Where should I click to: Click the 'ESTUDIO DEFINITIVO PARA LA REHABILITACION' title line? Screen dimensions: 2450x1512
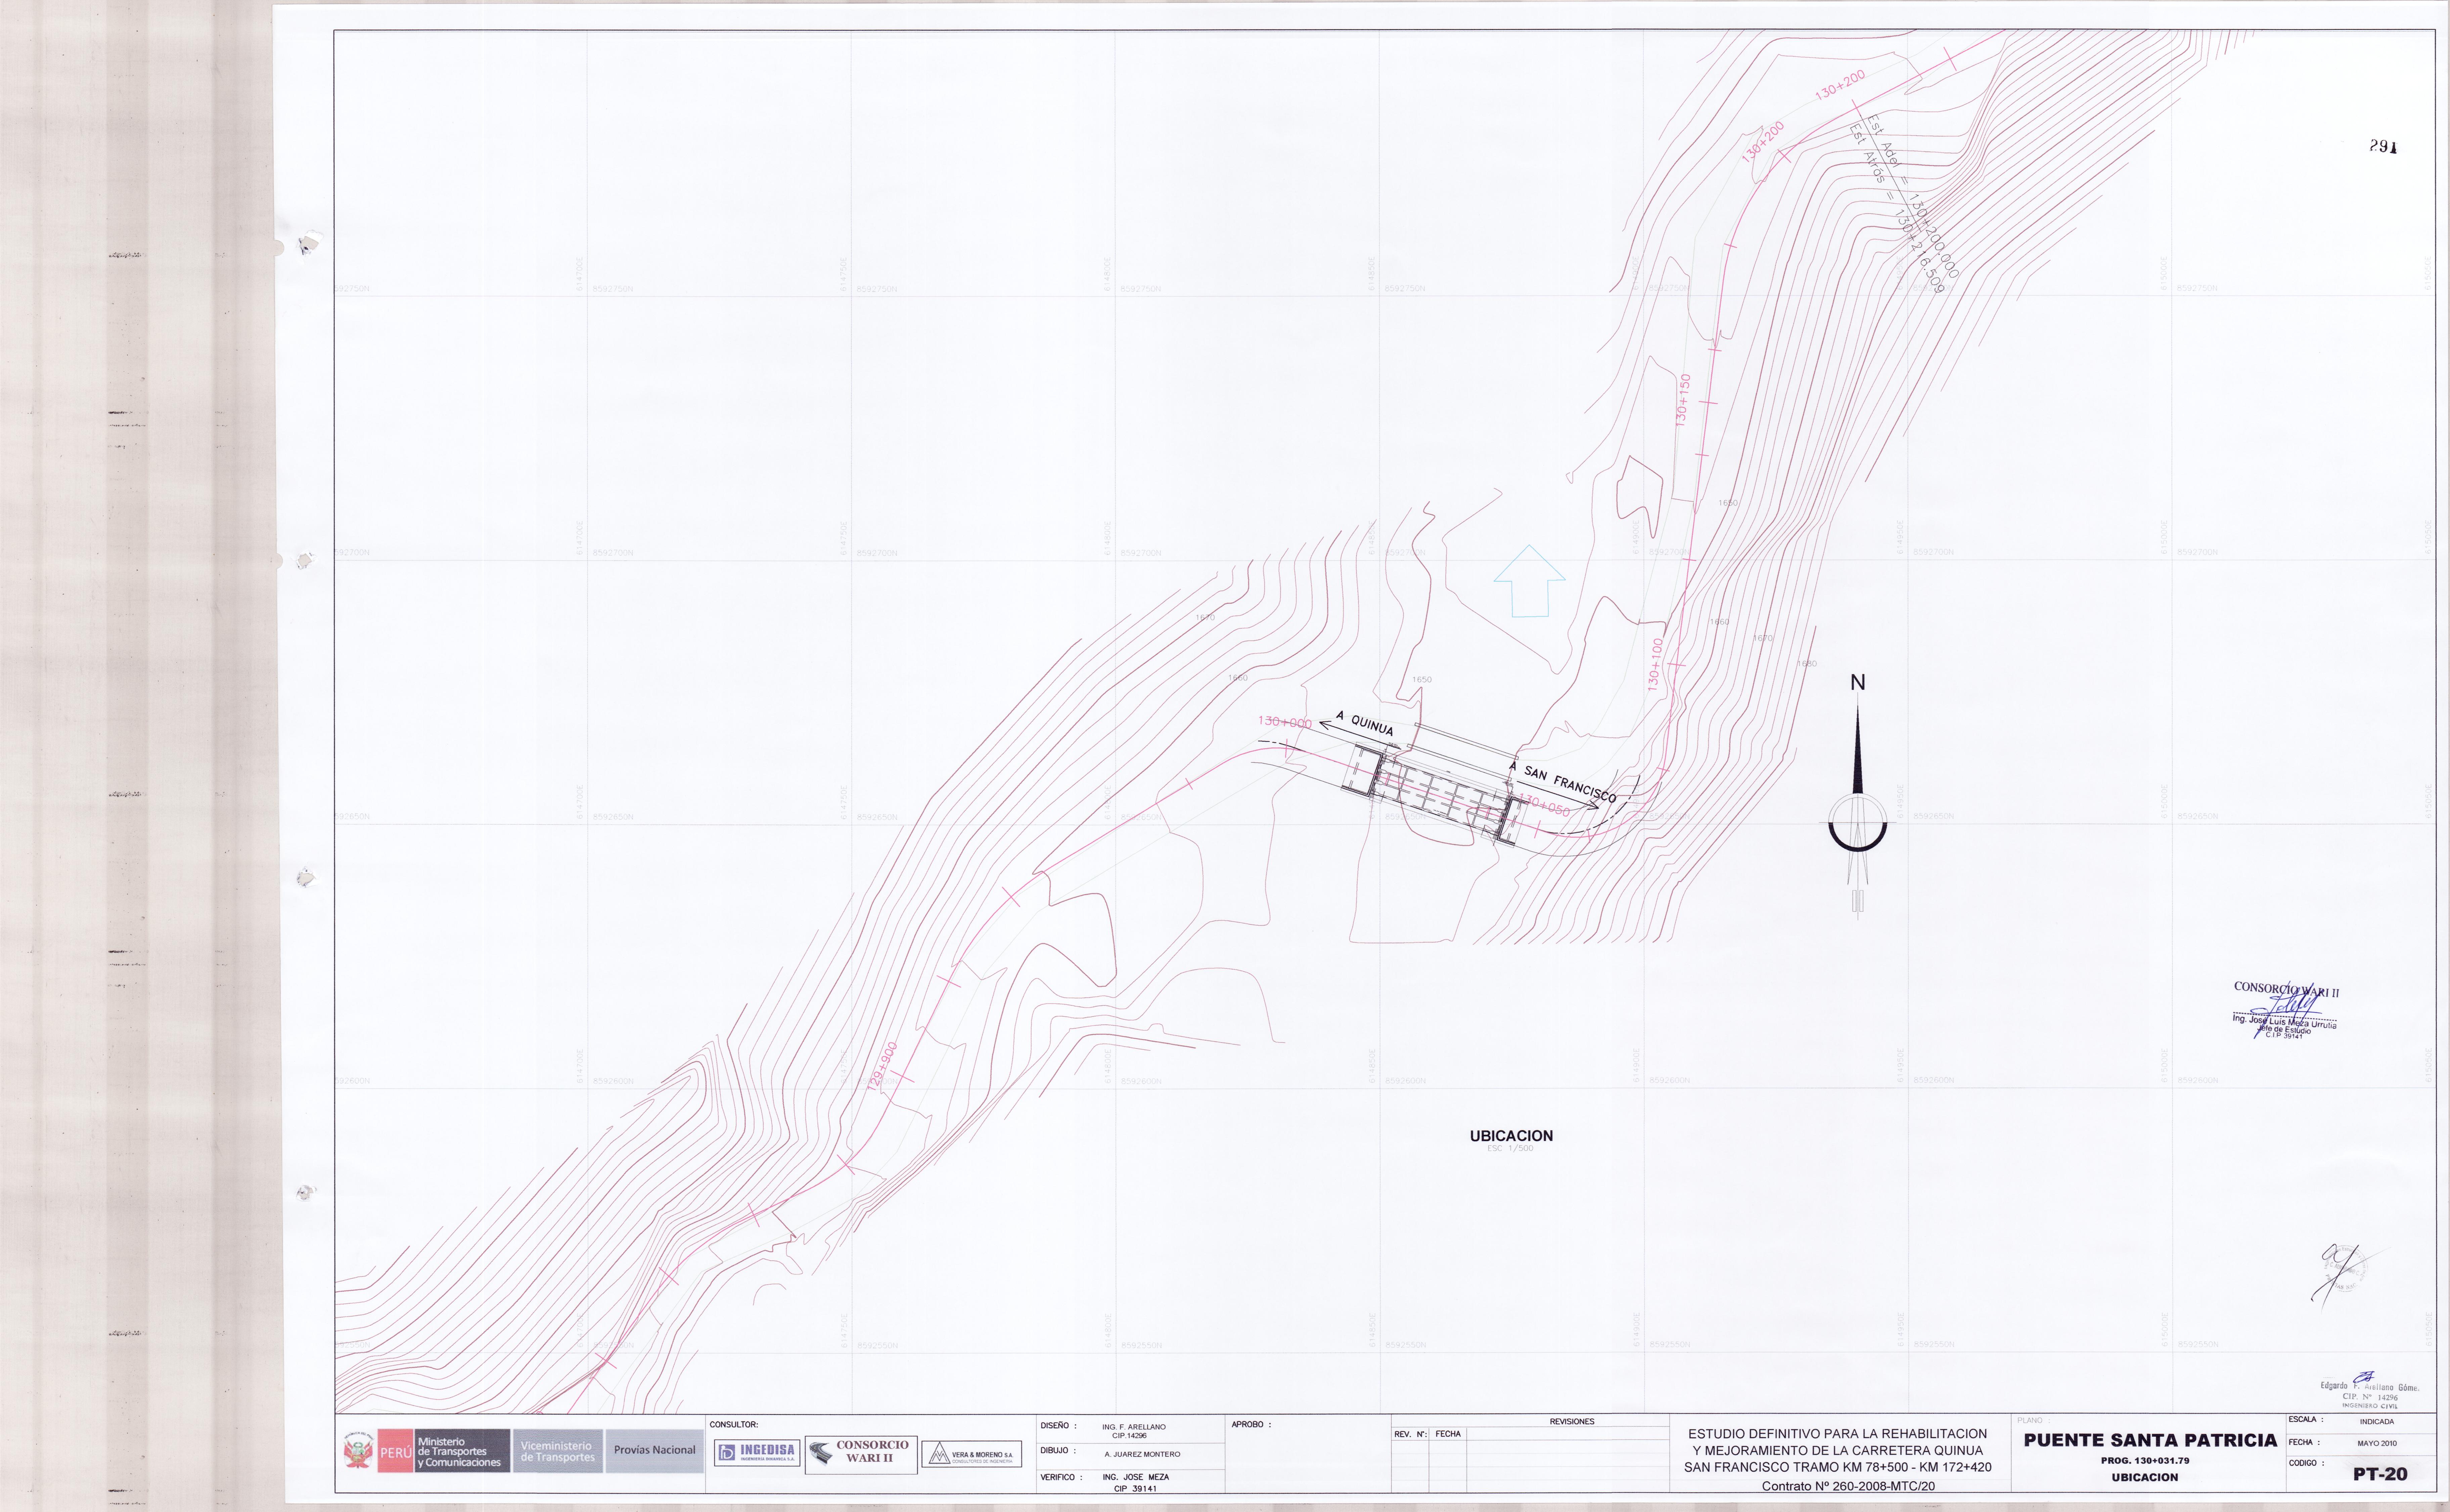(x=1837, y=1434)
